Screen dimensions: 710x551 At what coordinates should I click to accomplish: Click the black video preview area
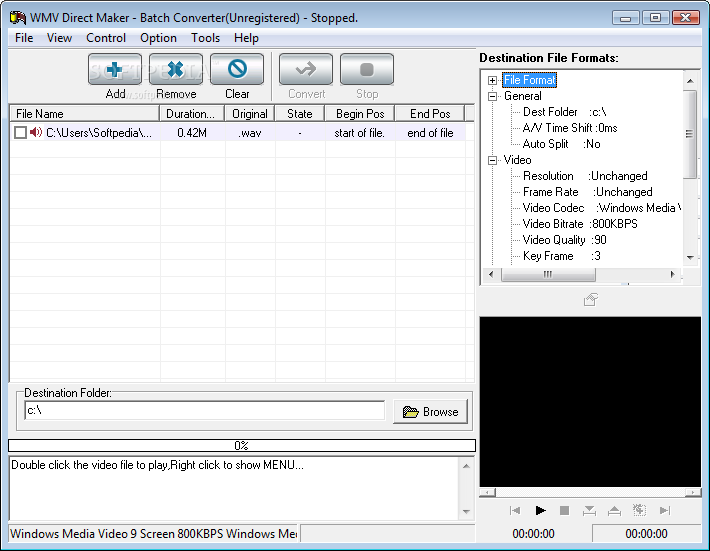pyautogui.click(x=590, y=402)
